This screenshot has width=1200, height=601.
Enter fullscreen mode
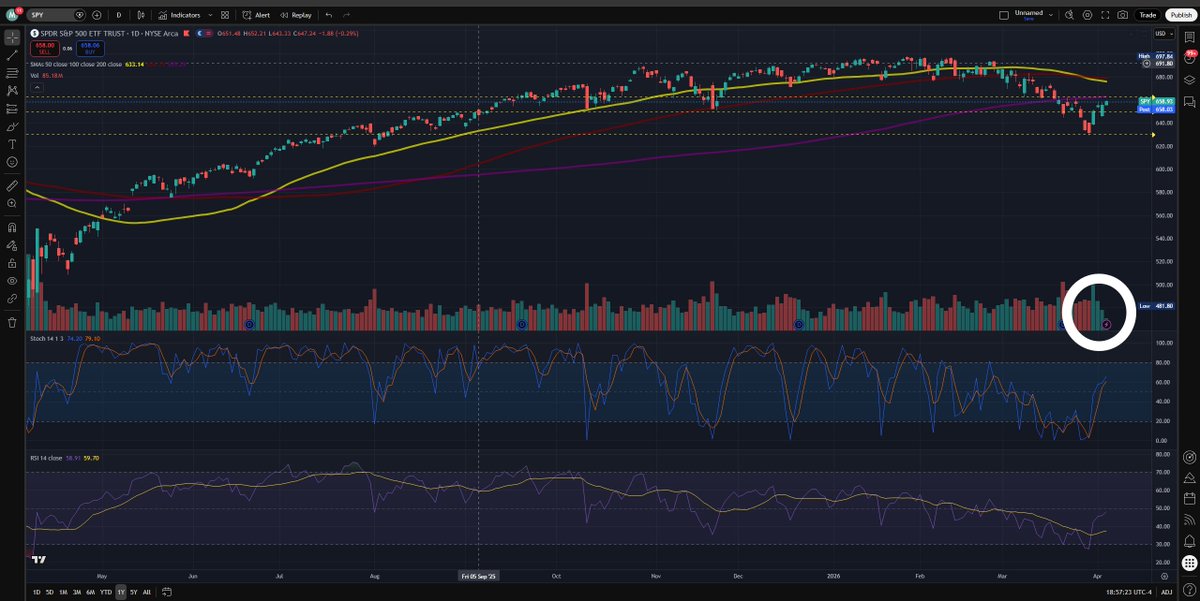click(1105, 15)
